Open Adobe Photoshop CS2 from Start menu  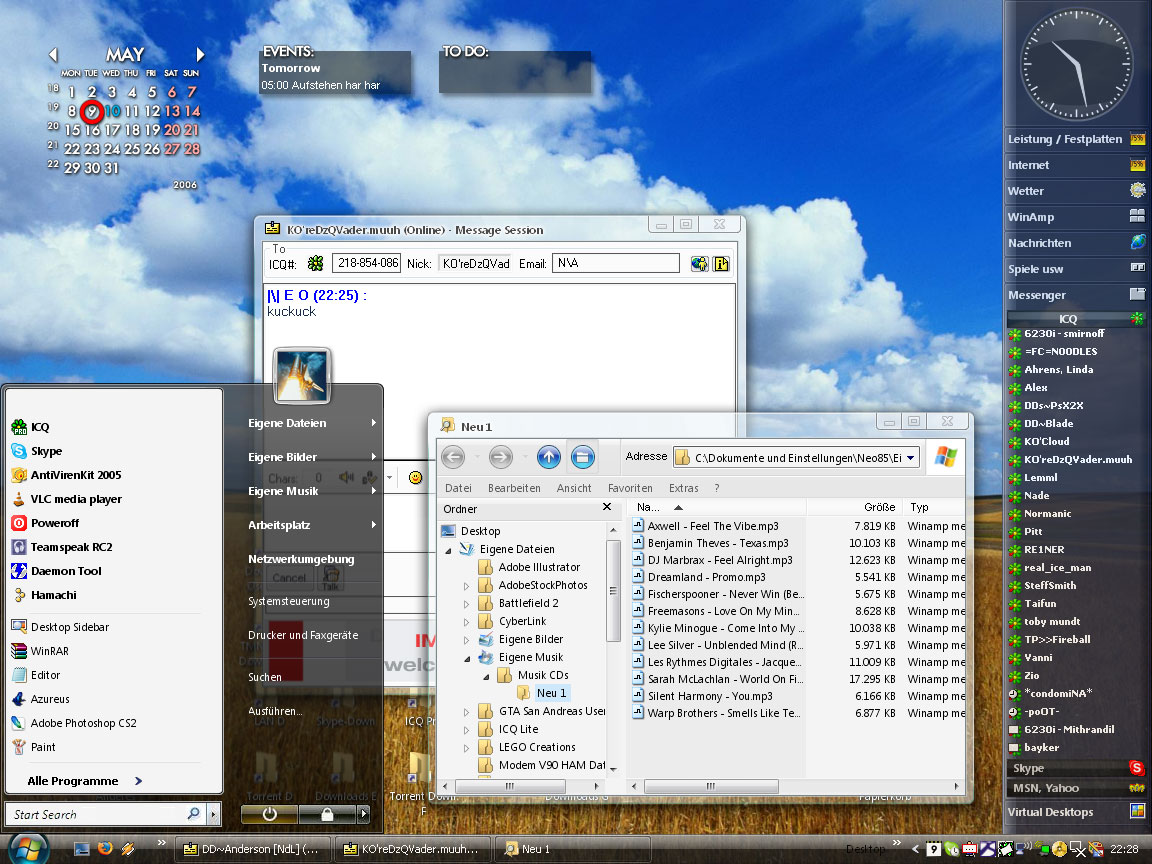pos(83,723)
